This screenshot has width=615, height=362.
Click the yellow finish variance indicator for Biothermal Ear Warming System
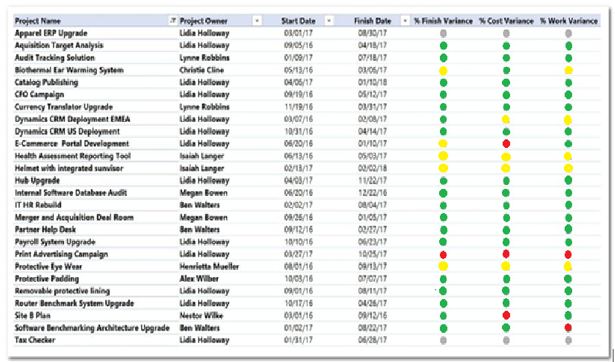443,71
